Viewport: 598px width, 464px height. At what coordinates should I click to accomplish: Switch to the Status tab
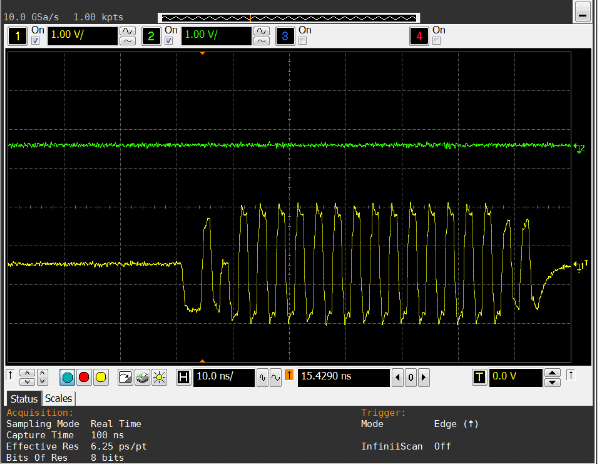[x=24, y=399]
